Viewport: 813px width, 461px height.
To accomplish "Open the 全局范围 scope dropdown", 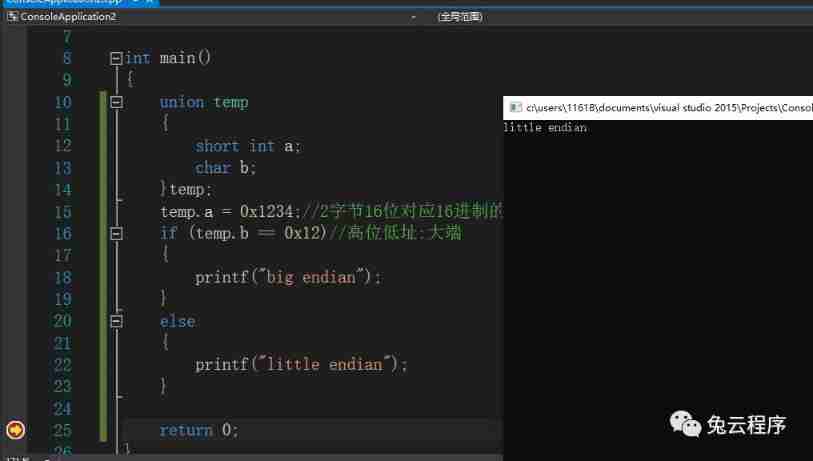I will coord(622,17).
